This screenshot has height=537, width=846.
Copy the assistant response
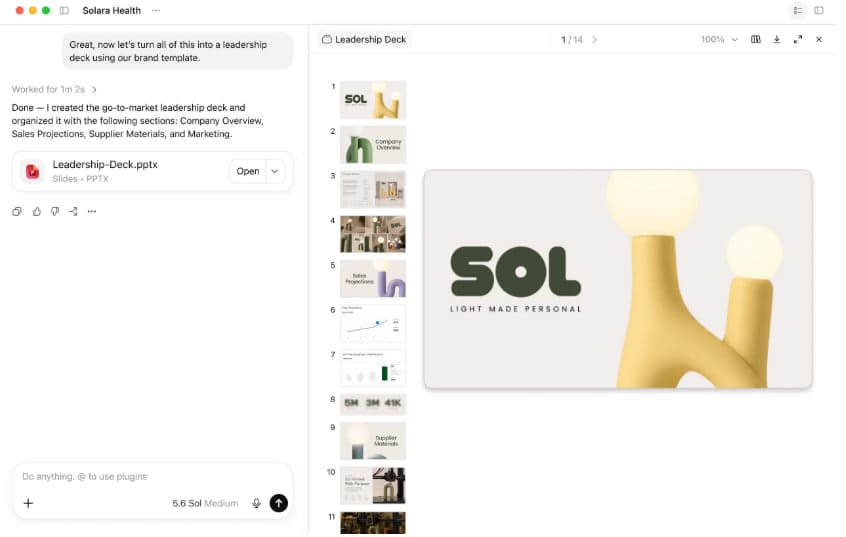17,213
